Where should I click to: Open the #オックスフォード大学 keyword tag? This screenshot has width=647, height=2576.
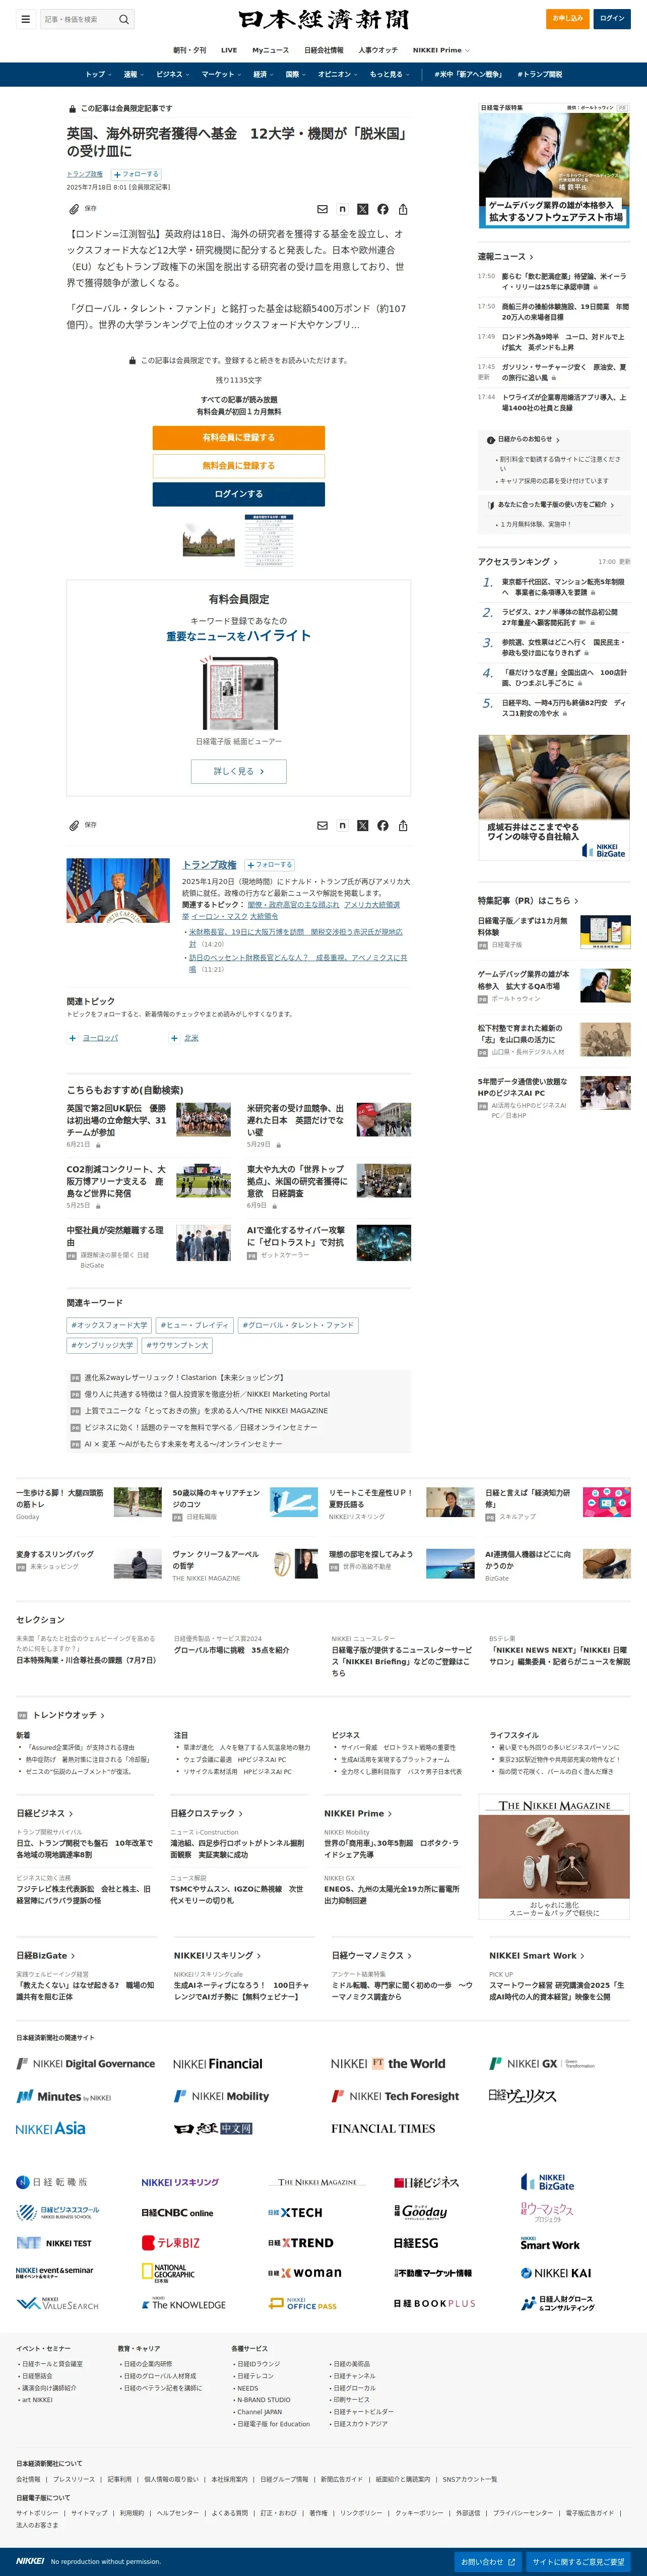tap(109, 1325)
